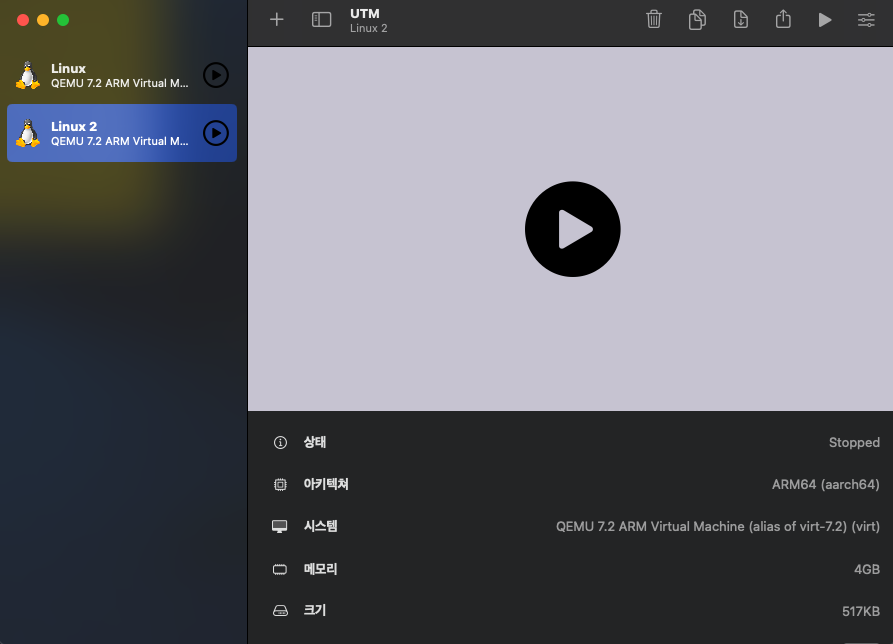The width and height of the screenshot is (893, 644).
Task: Clone the VM using the duplicate icon
Action: 697,19
